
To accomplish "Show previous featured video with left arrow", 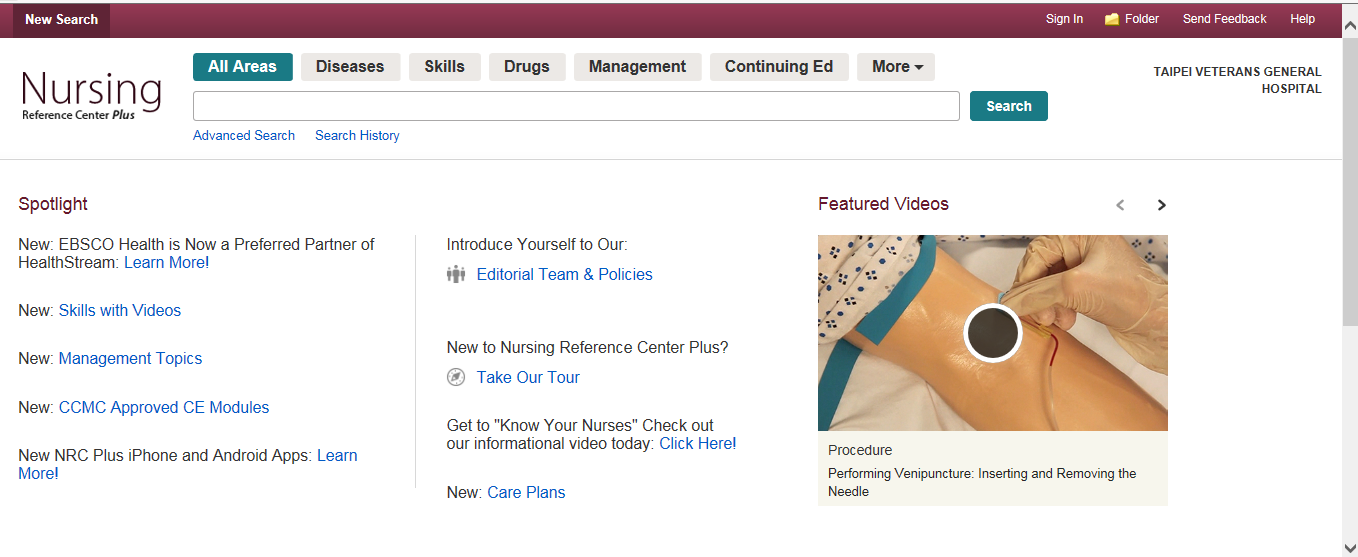I will (x=1120, y=205).
